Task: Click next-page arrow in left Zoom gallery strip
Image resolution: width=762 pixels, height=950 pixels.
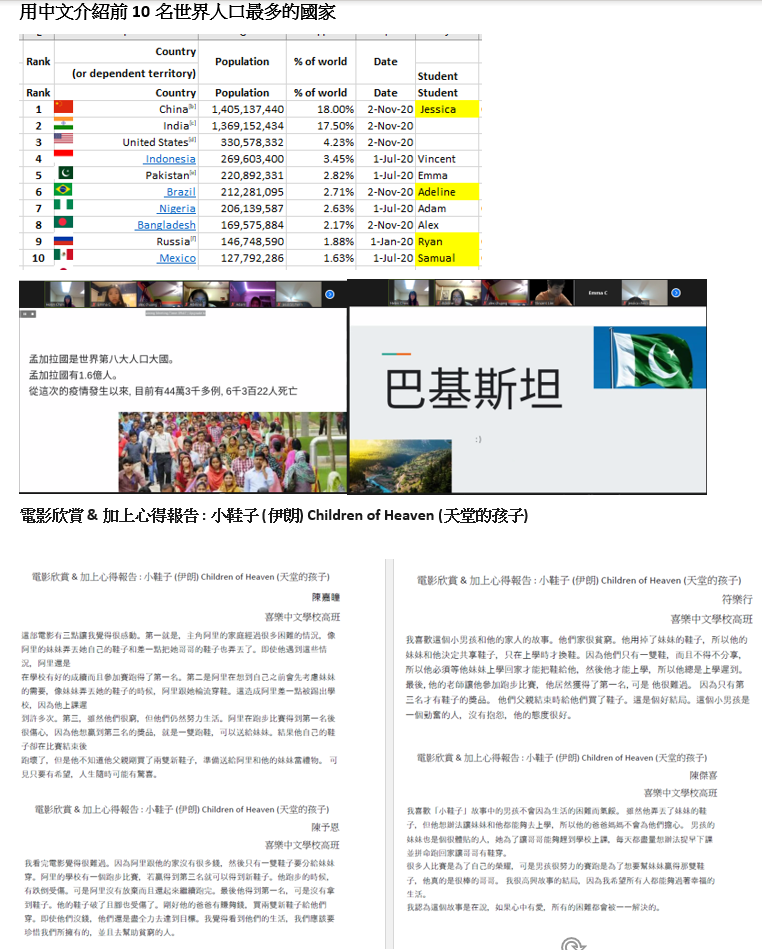Action: [329, 295]
